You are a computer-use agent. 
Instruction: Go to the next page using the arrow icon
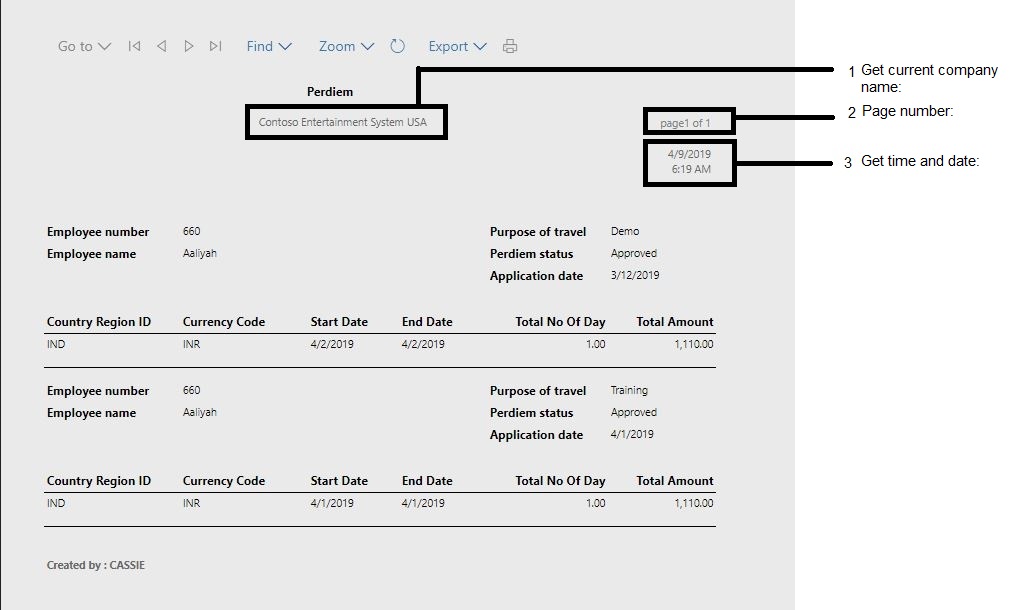point(189,46)
